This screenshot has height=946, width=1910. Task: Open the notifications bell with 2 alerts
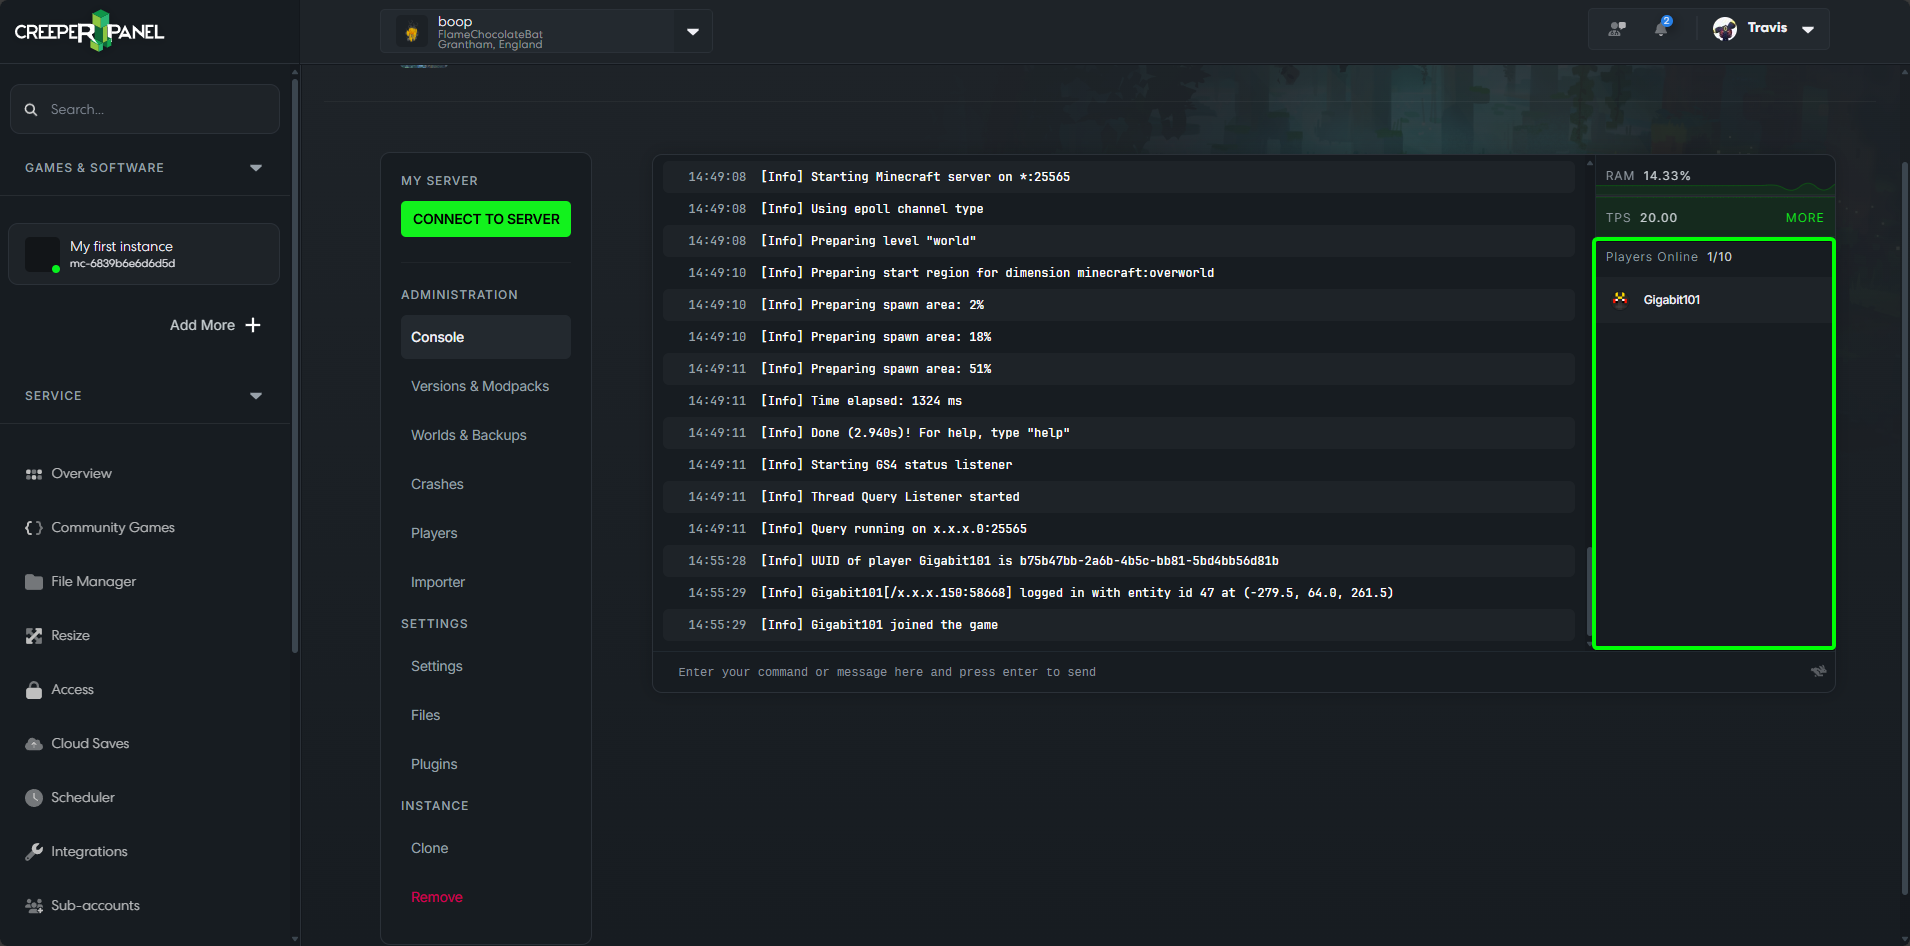pyautogui.click(x=1661, y=28)
